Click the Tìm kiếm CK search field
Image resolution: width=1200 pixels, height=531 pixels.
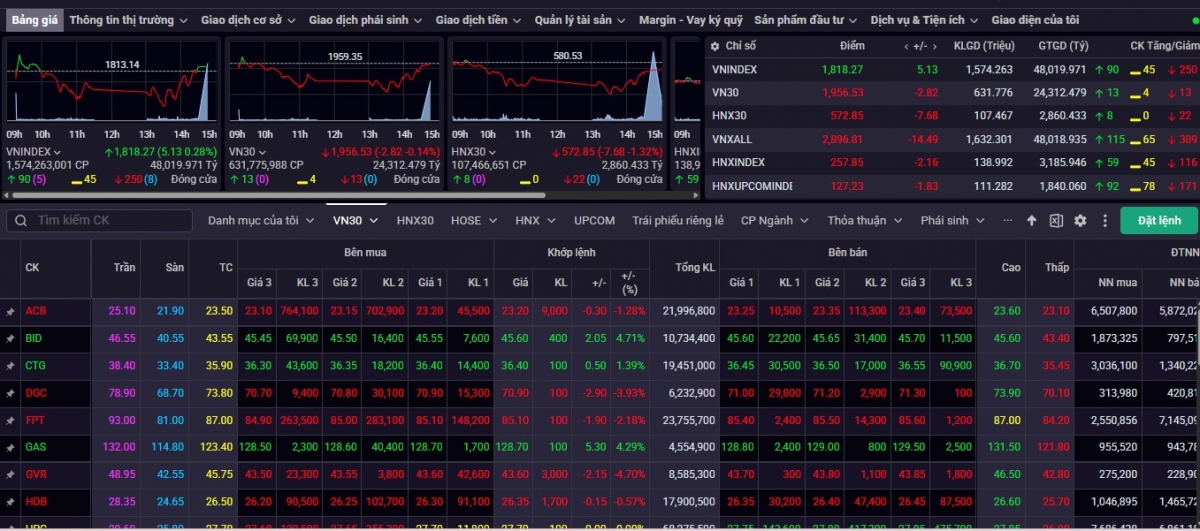click(x=100, y=220)
